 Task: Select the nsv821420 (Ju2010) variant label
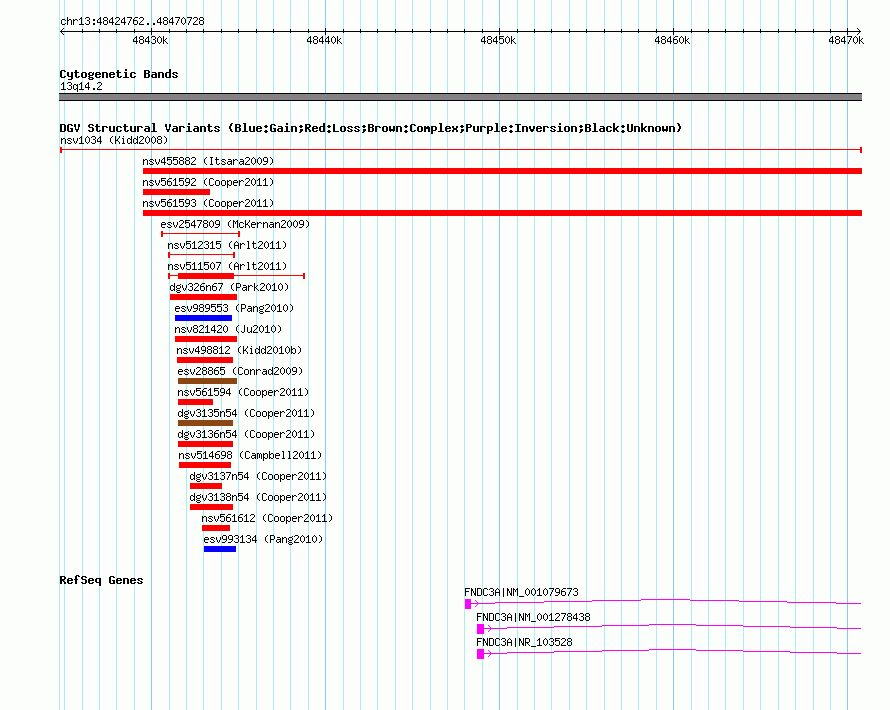[x=228, y=329]
